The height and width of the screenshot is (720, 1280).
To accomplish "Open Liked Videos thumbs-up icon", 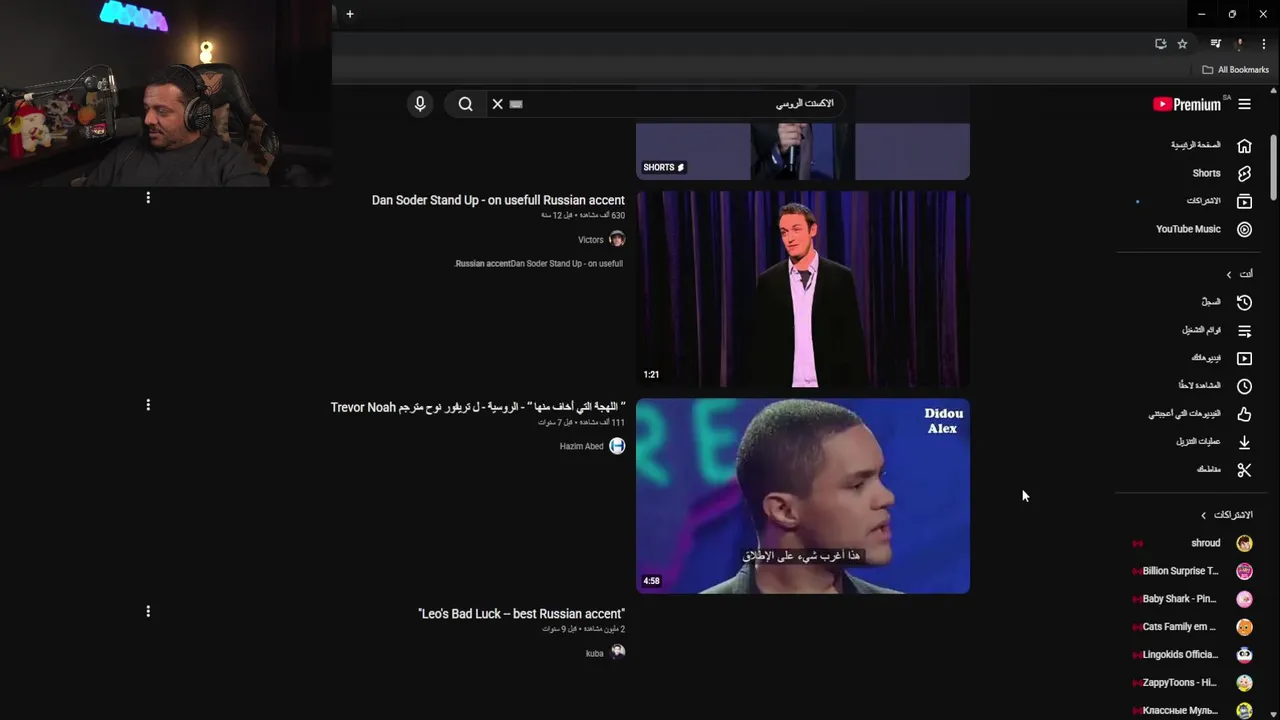I will click(1244, 414).
